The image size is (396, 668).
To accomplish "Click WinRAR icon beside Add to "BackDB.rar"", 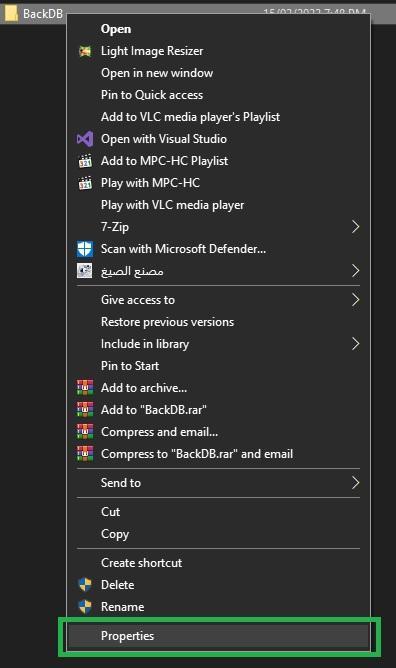I will pyautogui.click(x=85, y=410).
